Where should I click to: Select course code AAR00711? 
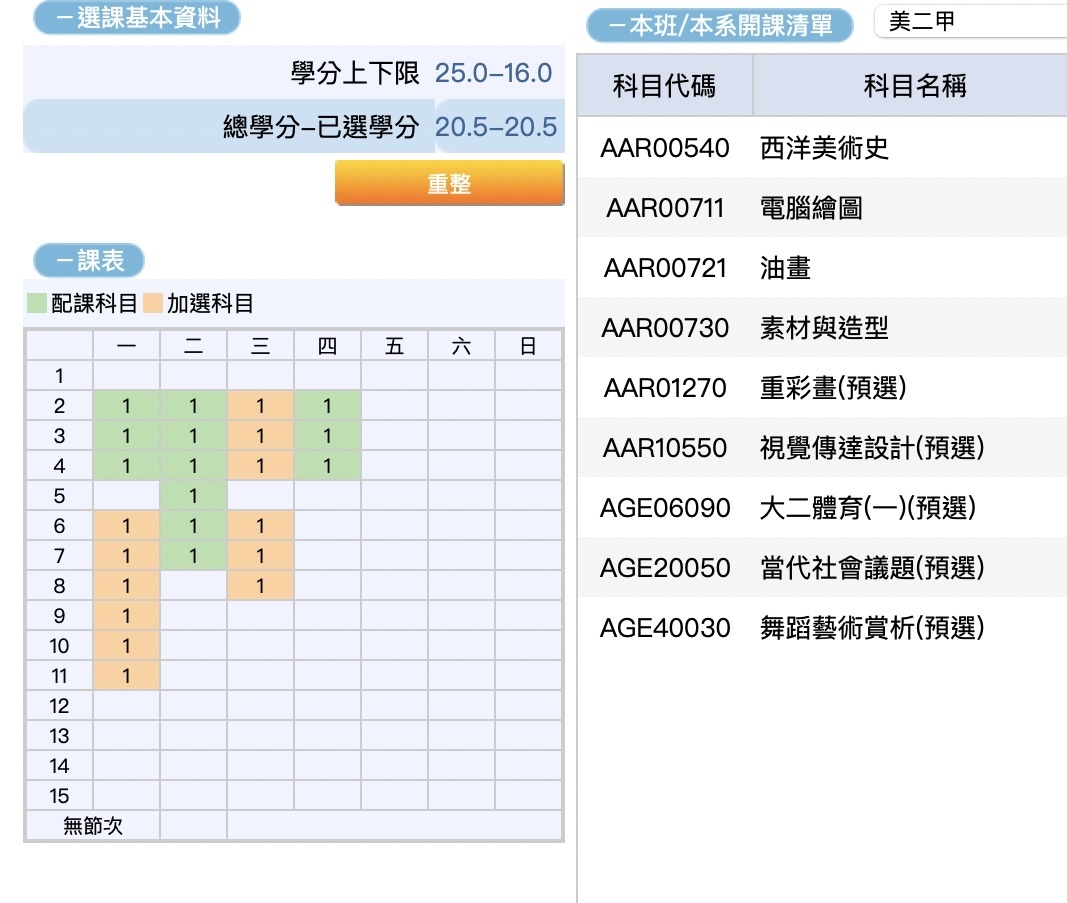pos(665,208)
